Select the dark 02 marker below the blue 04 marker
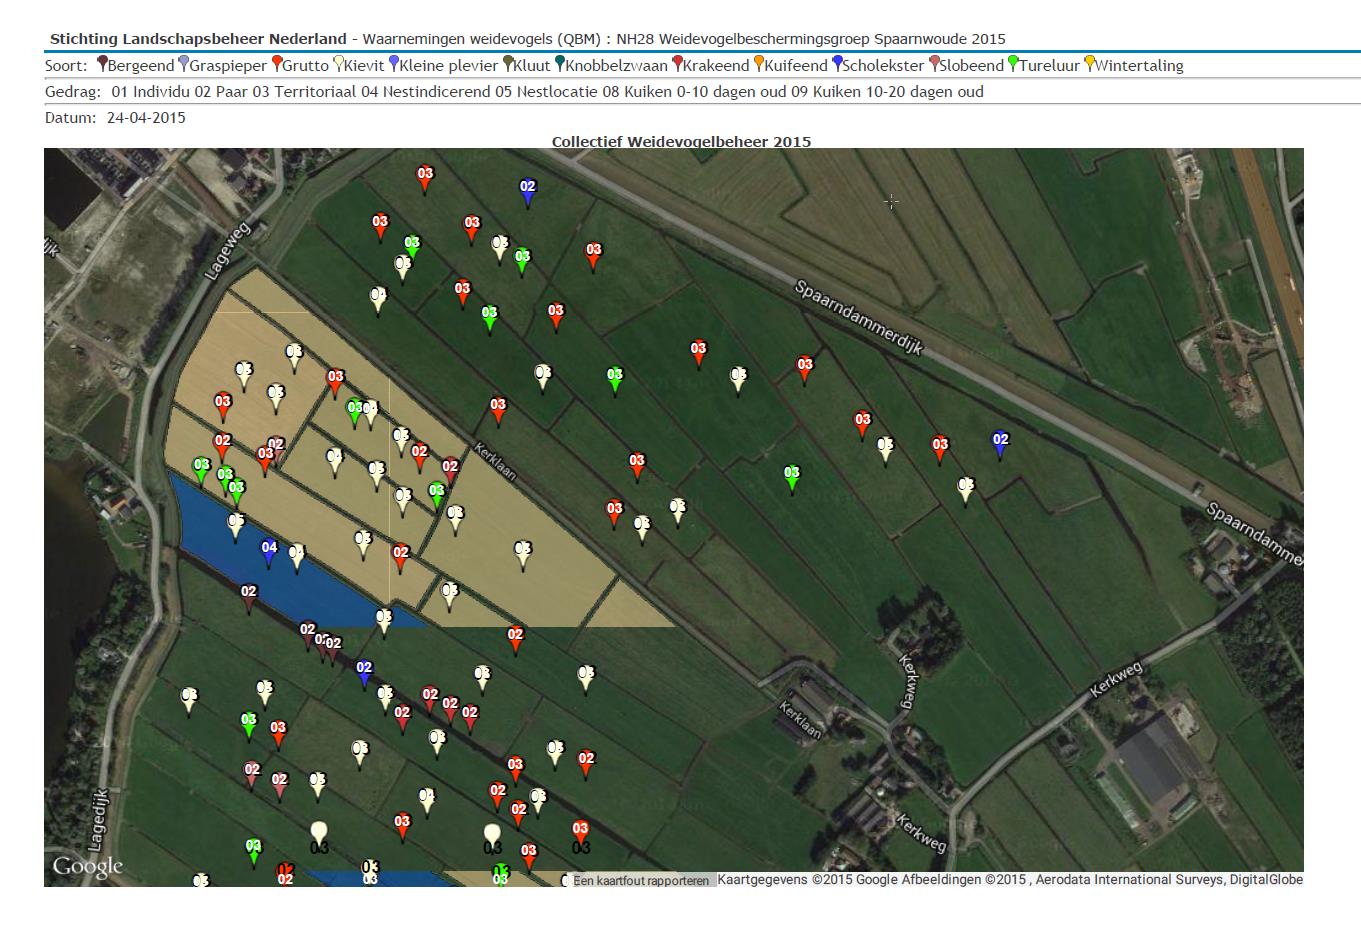 pos(248,598)
